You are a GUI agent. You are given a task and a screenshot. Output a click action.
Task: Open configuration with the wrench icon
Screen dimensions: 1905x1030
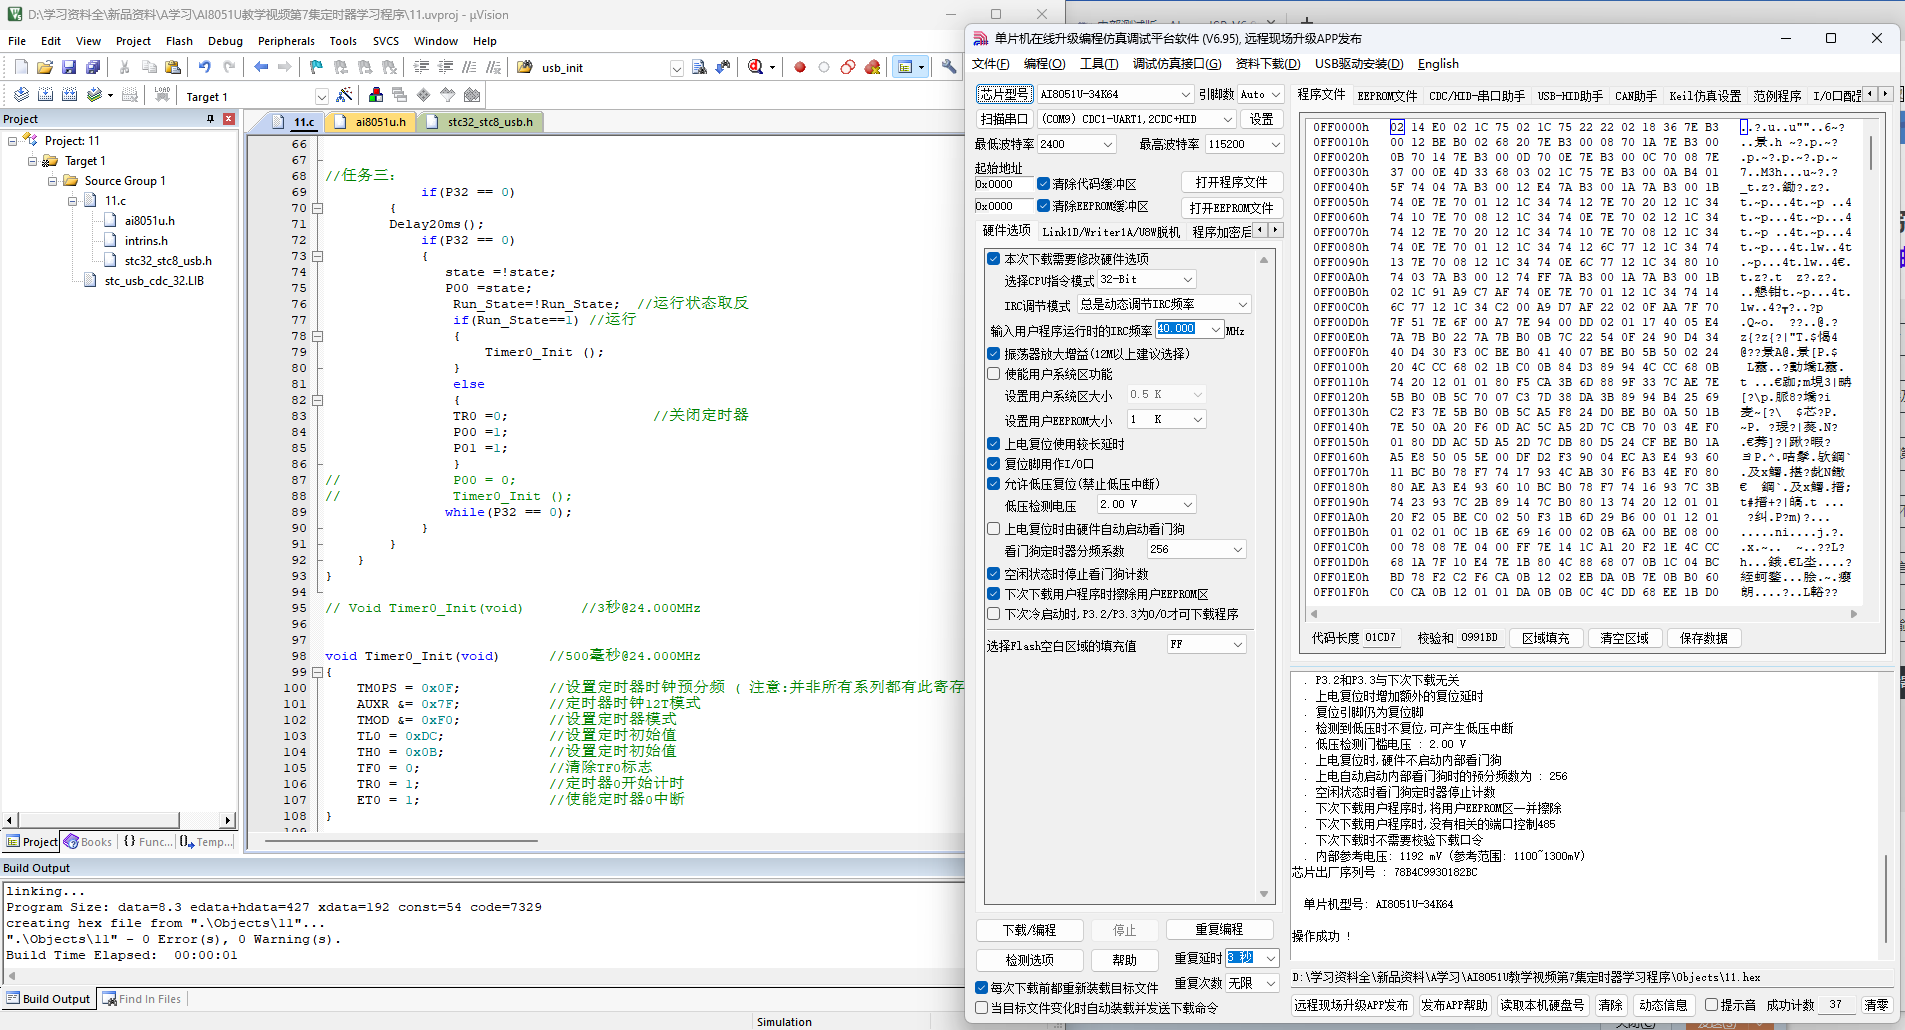point(949,67)
